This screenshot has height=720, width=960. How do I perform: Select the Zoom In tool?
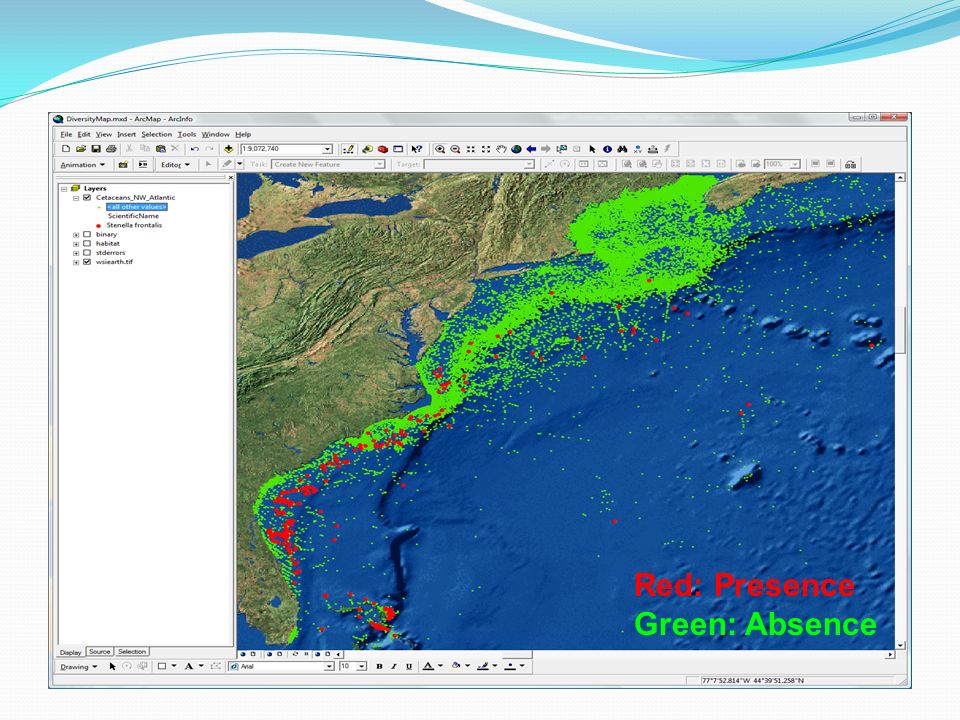440,149
